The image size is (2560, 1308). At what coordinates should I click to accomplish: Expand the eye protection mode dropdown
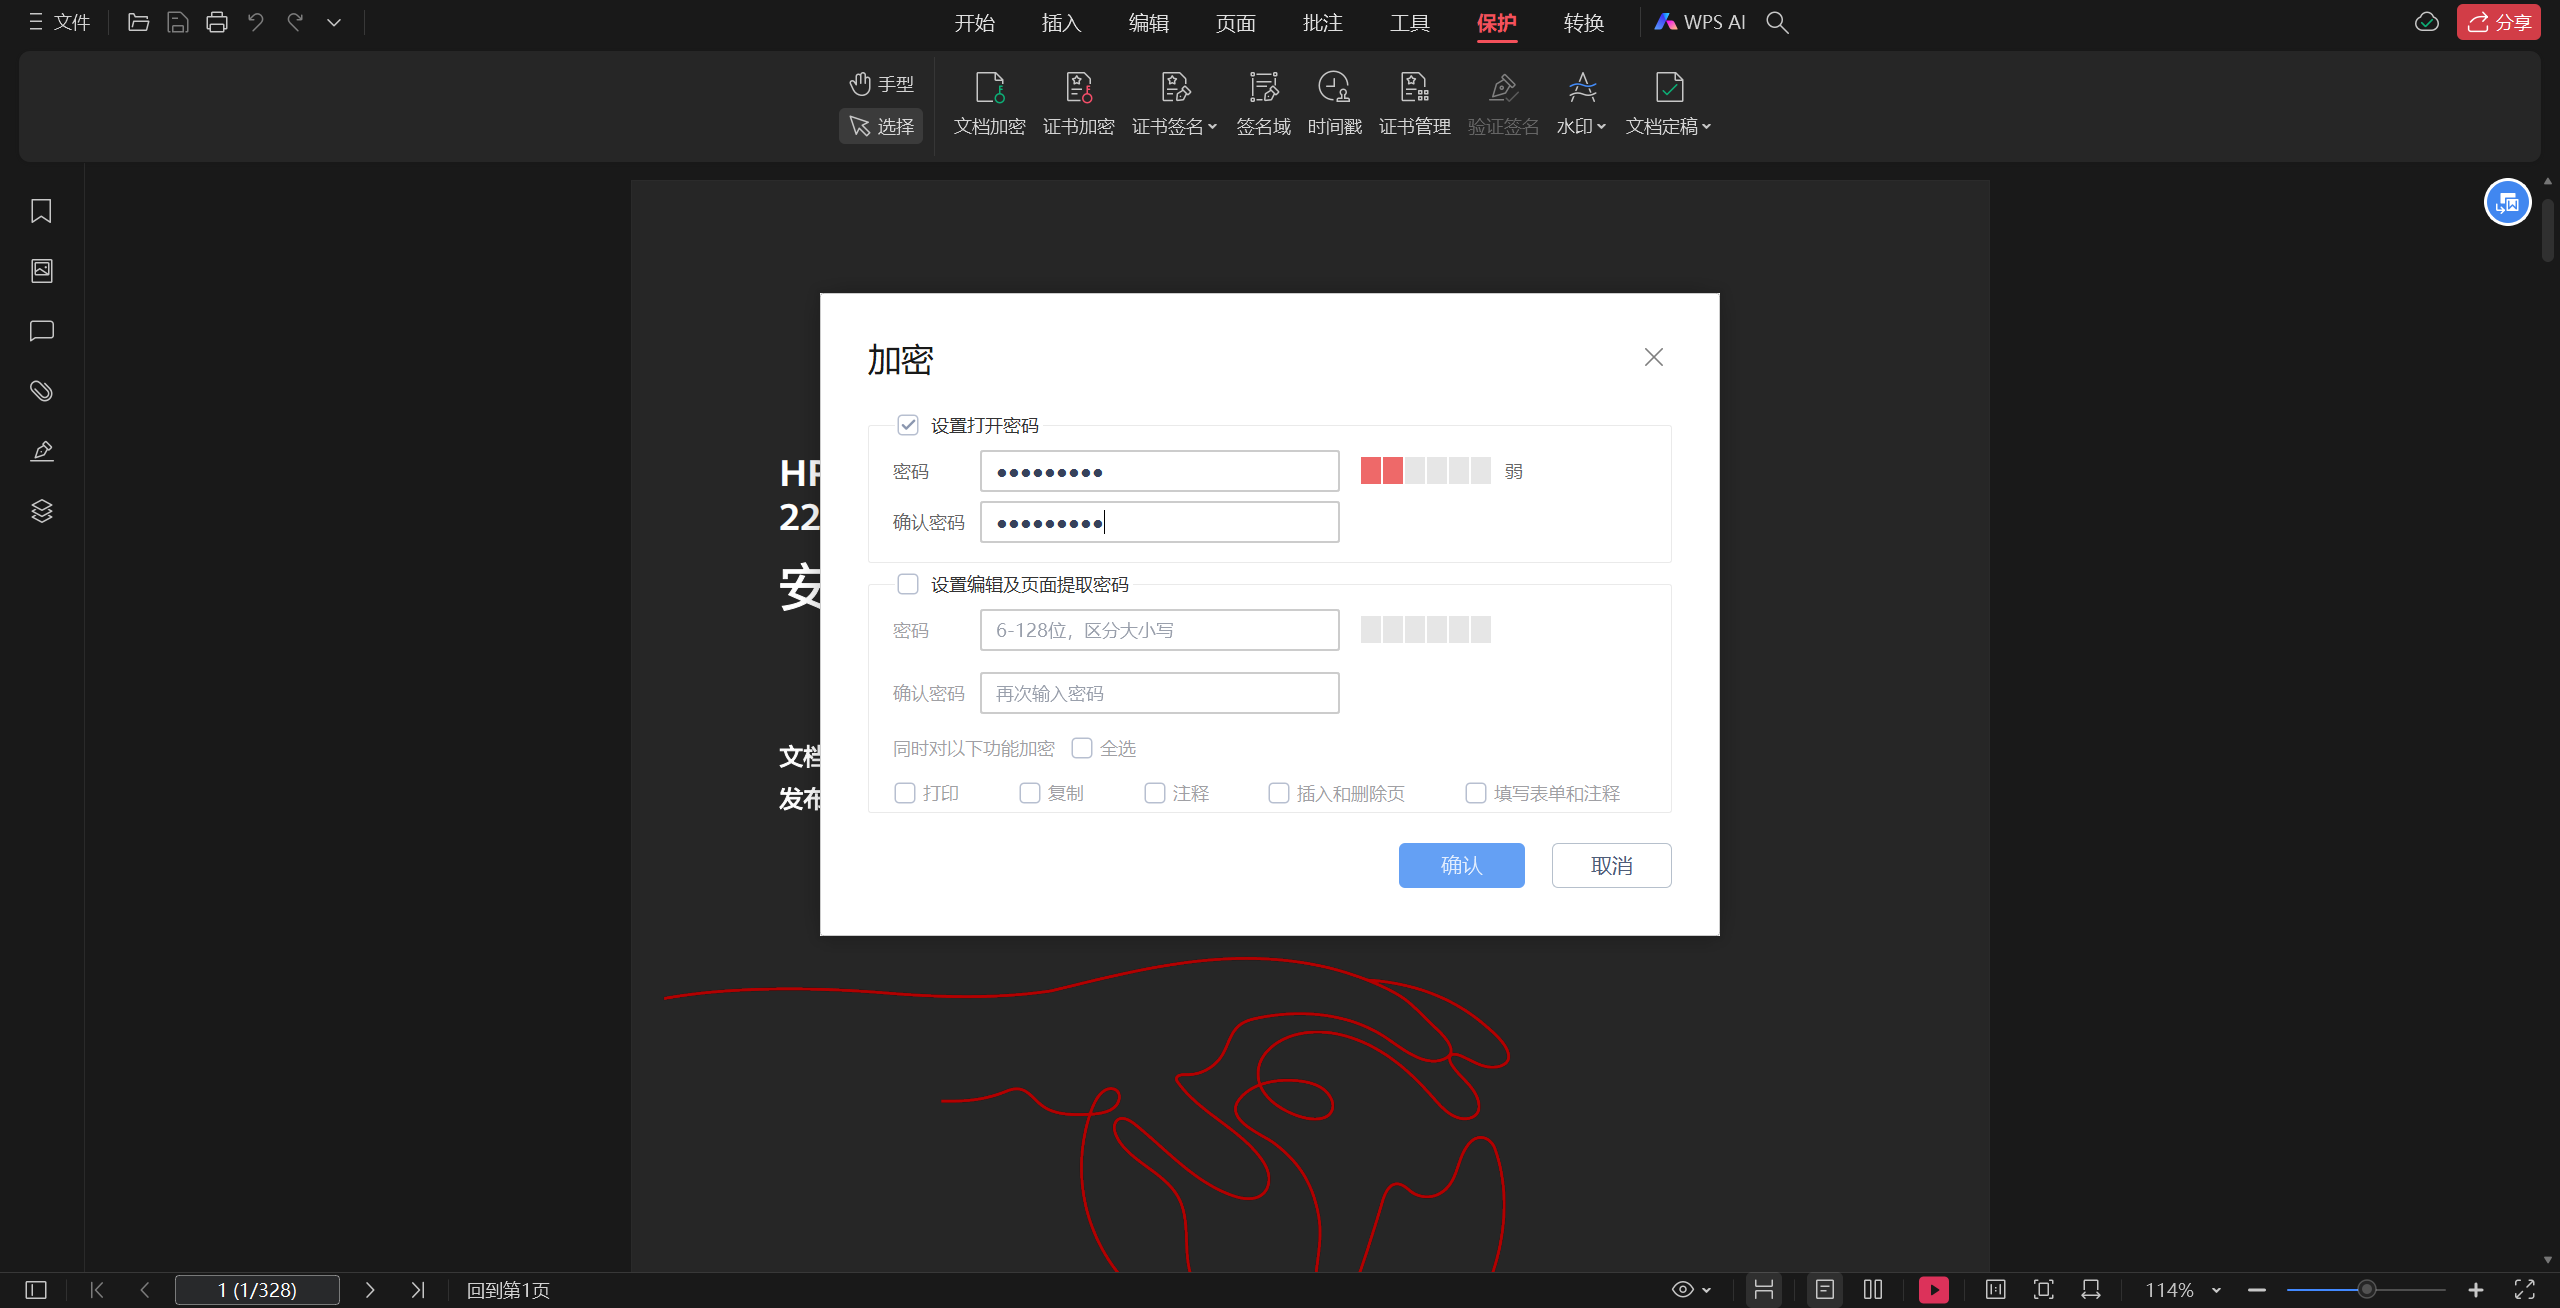1706,1290
